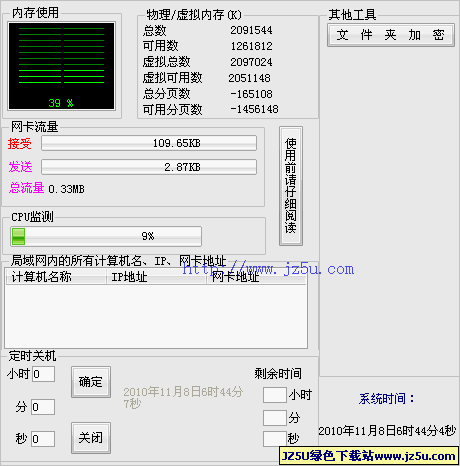
Task: Click the 接受 traffic progress bar
Action: [149, 143]
